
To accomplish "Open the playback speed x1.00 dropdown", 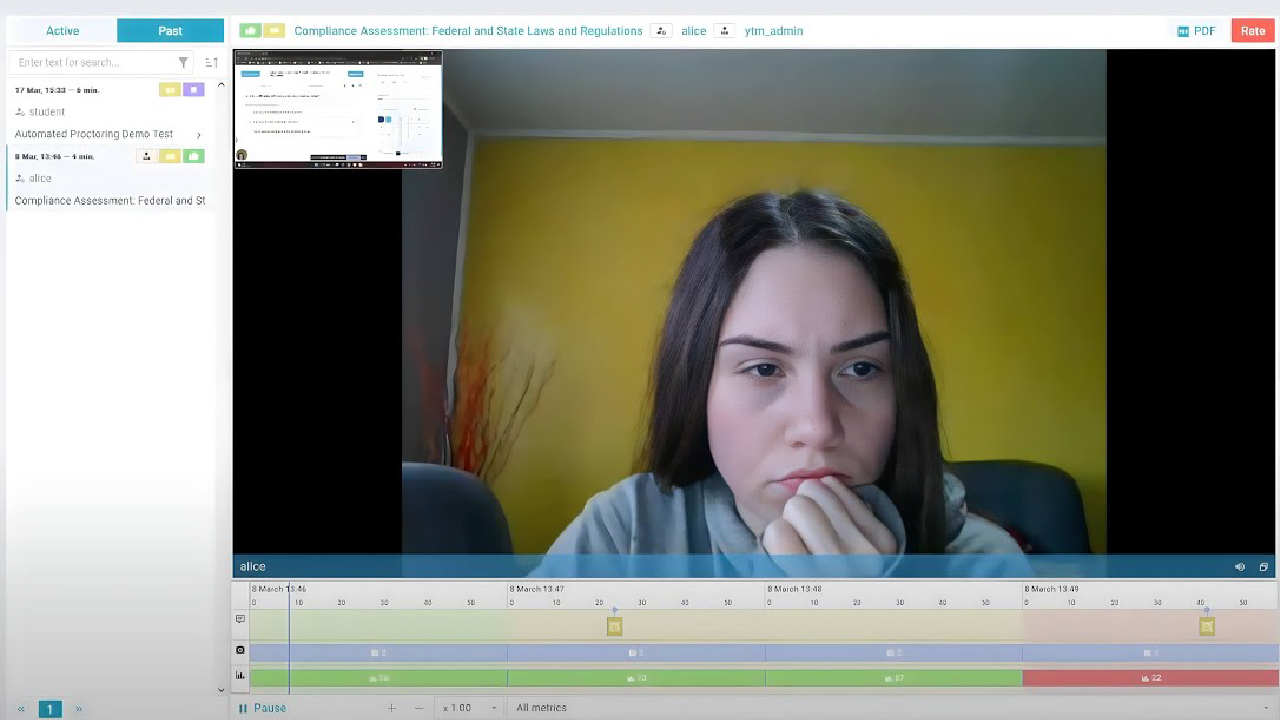I will pos(470,708).
